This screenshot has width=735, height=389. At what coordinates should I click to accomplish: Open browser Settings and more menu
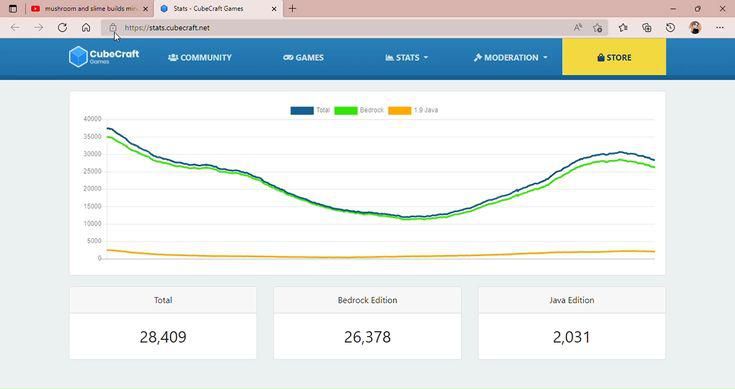720,28
